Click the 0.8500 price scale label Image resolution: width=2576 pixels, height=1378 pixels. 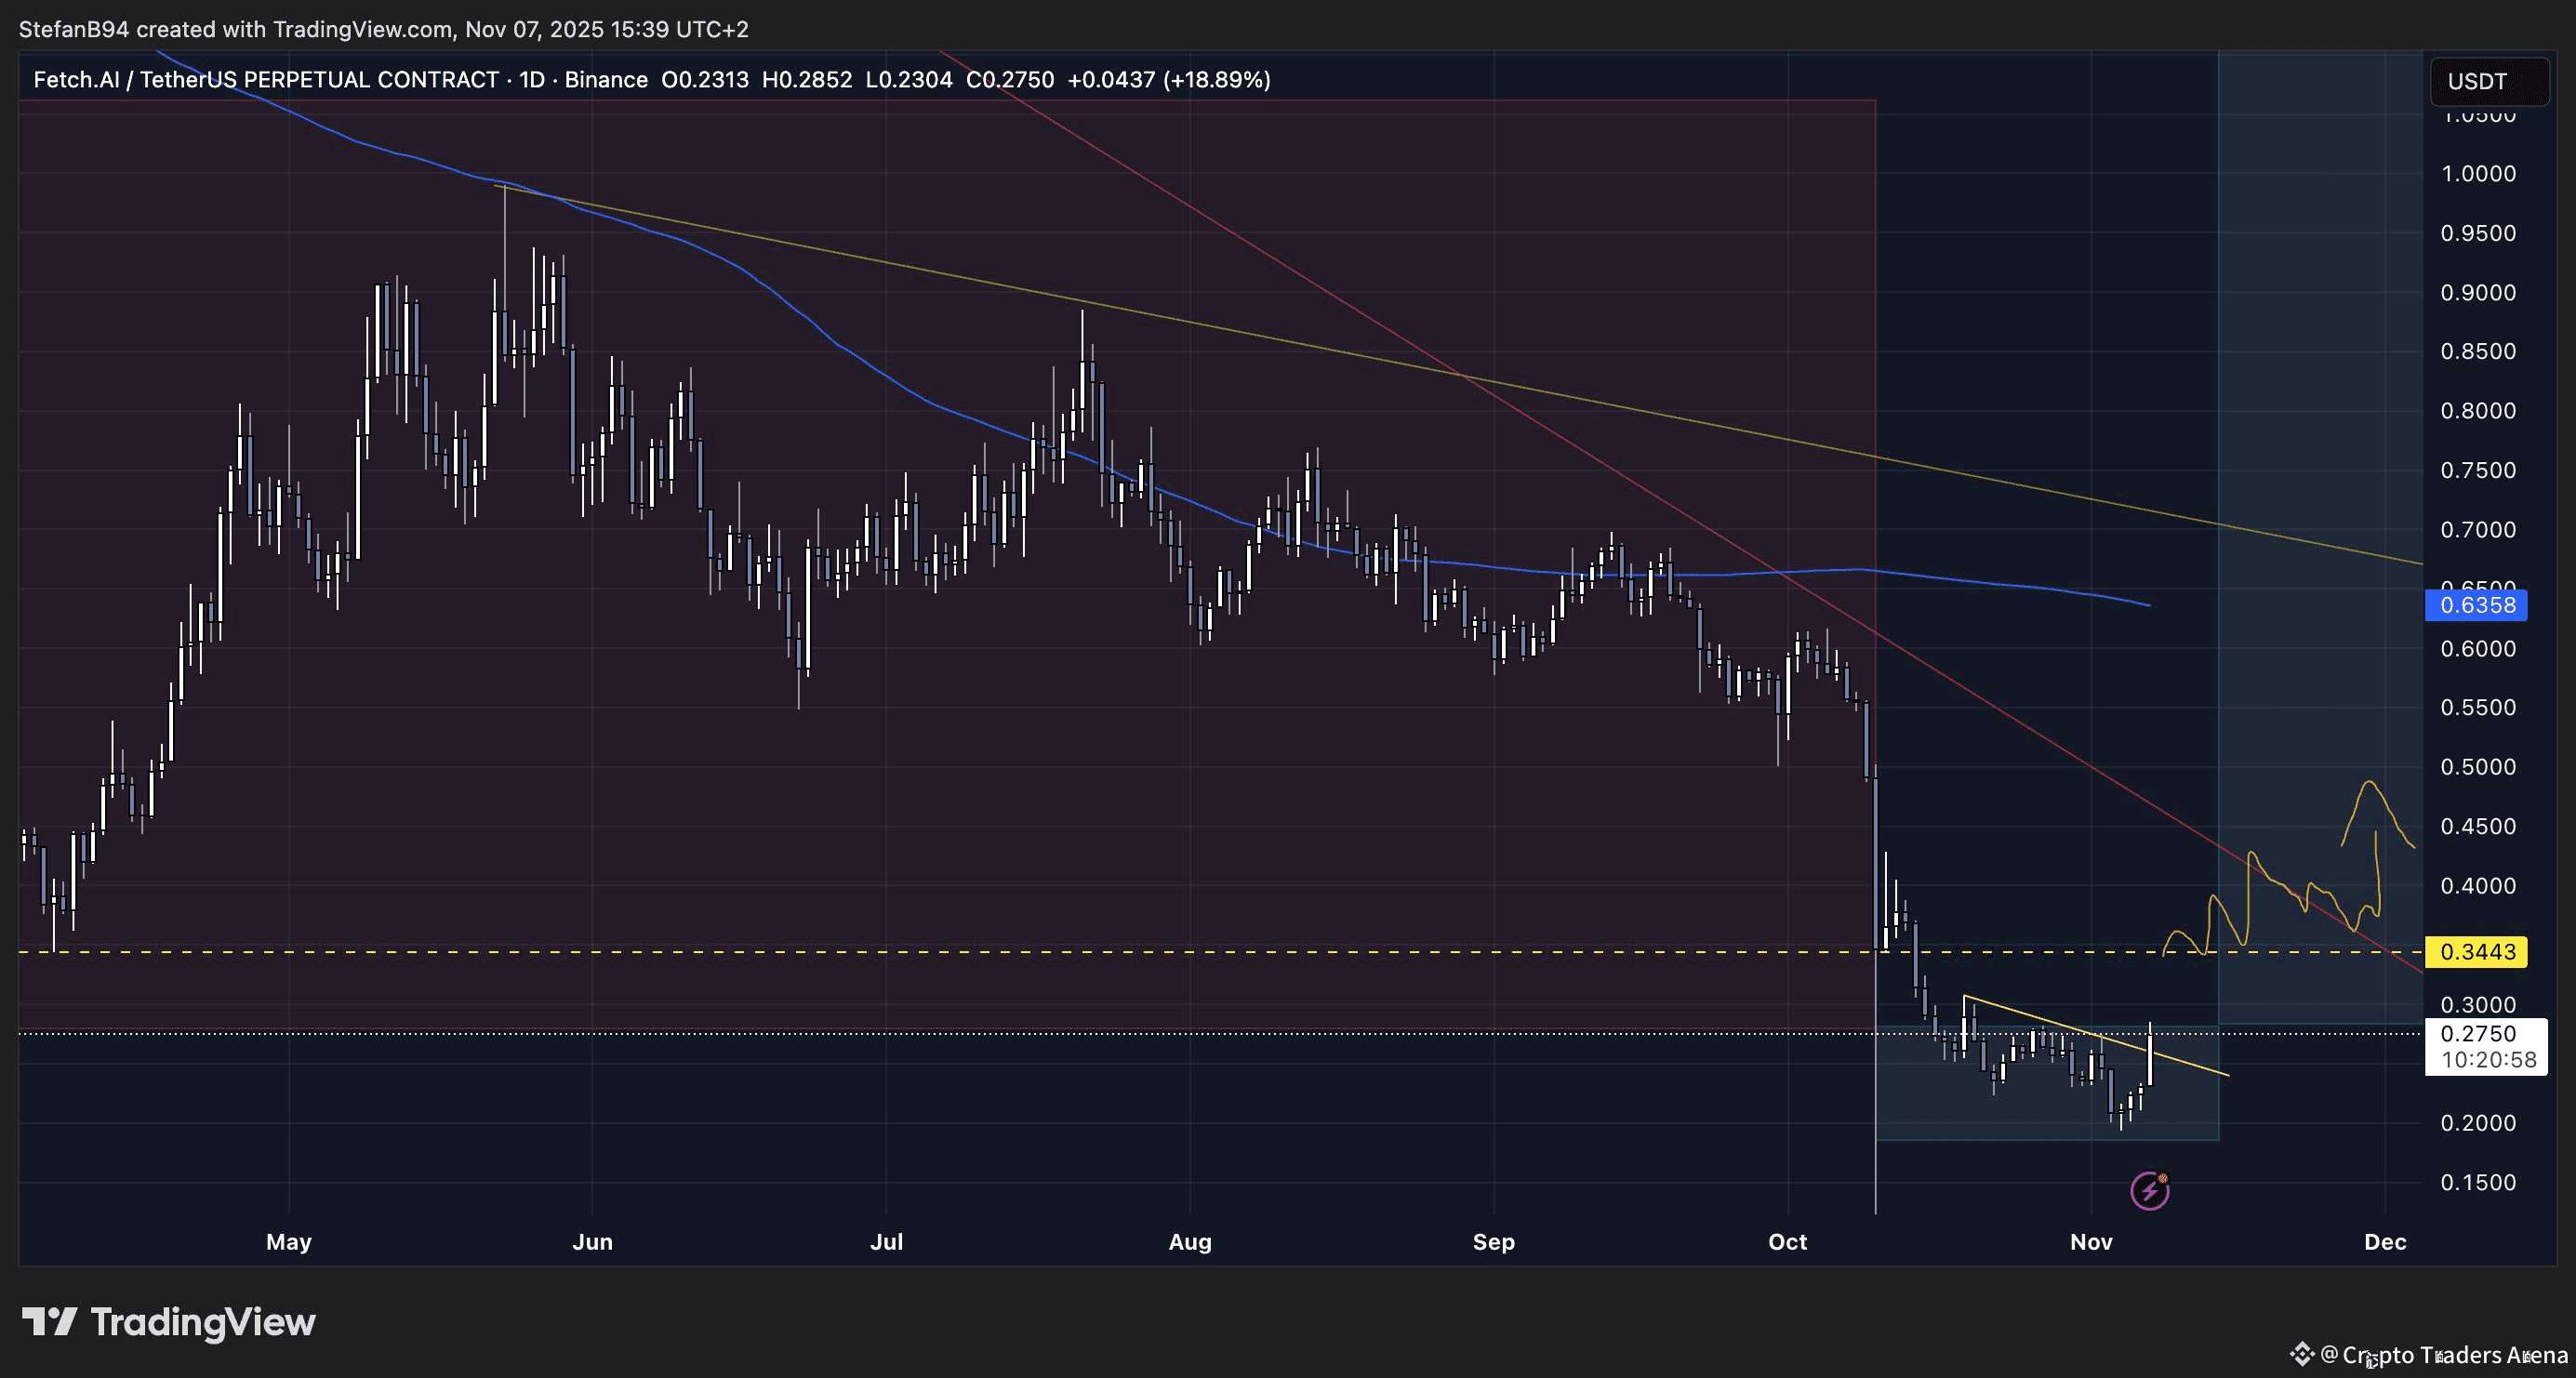[x=2478, y=351]
